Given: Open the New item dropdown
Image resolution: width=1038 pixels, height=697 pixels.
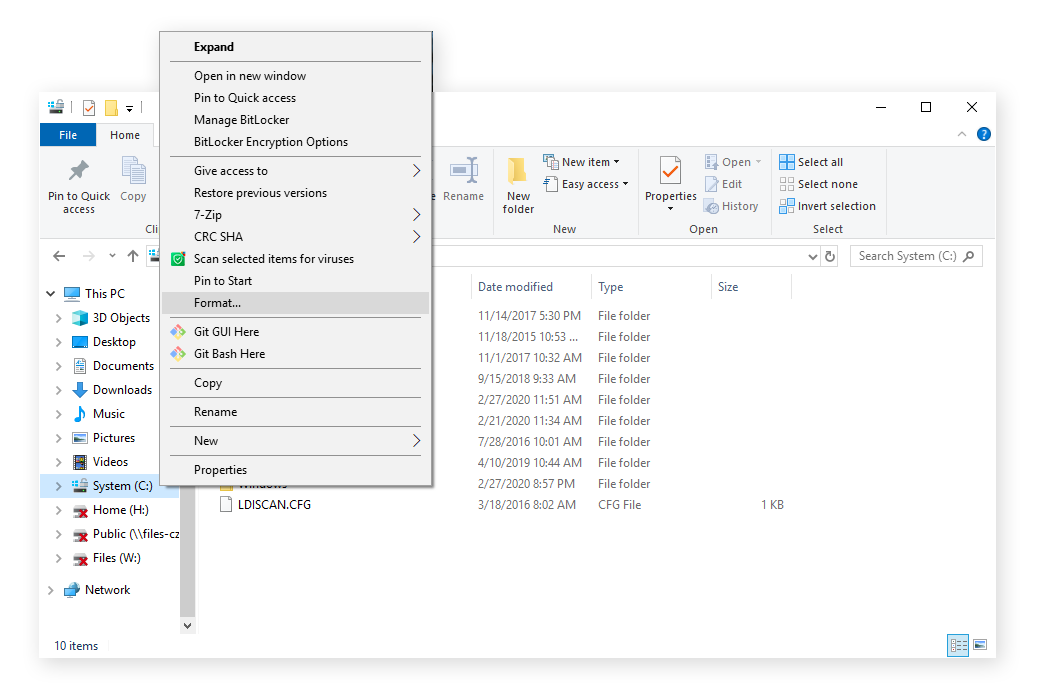Looking at the screenshot, I should [x=582, y=161].
